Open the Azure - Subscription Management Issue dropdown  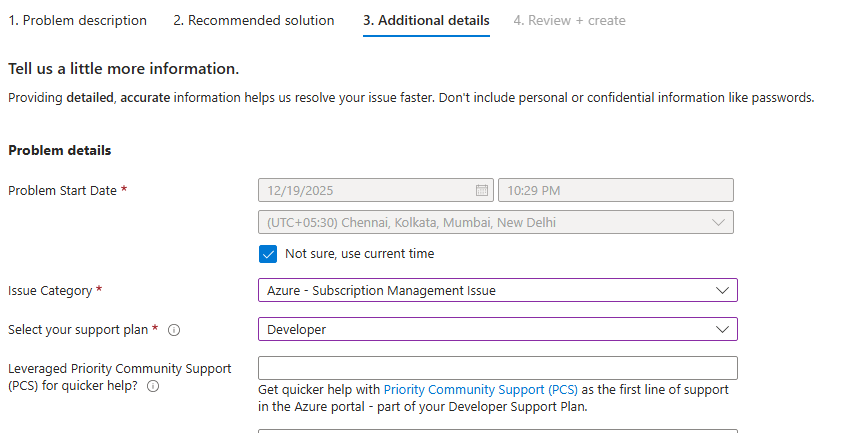point(497,291)
